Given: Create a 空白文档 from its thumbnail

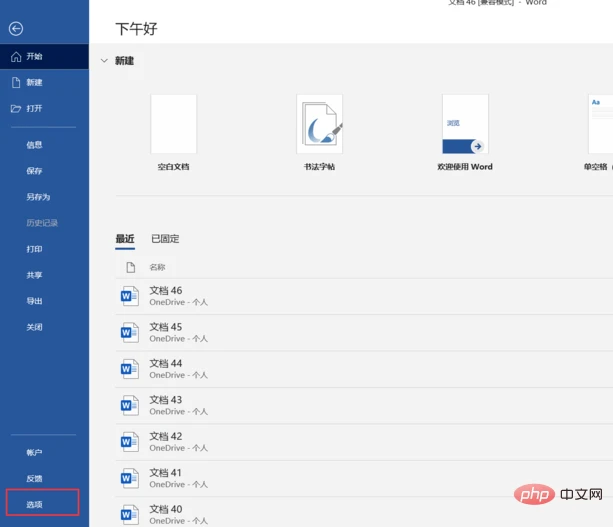Looking at the screenshot, I should pyautogui.click(x=174, y=124).
